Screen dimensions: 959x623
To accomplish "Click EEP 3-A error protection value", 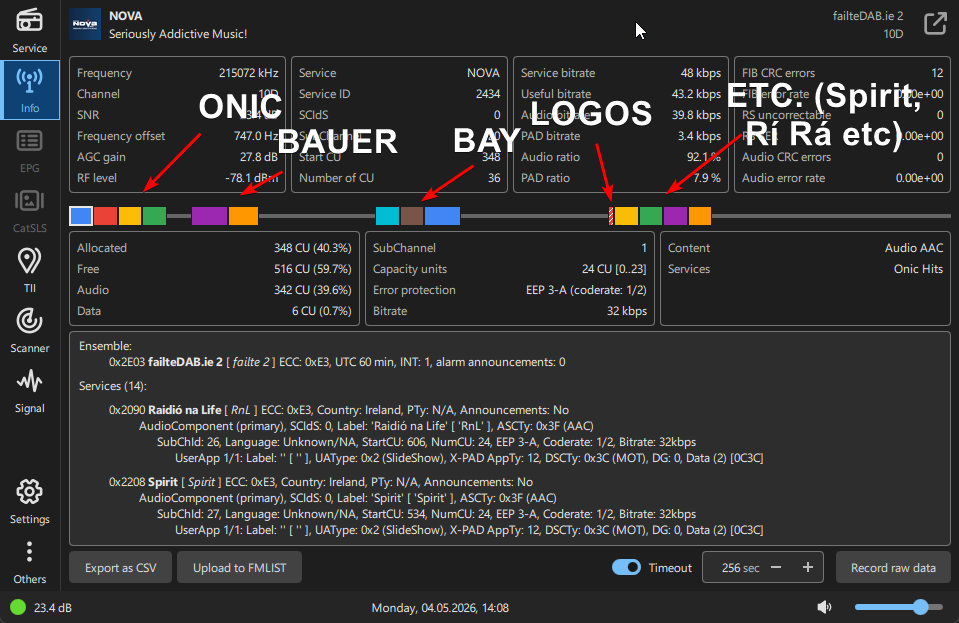I will (x=586, y=290).
